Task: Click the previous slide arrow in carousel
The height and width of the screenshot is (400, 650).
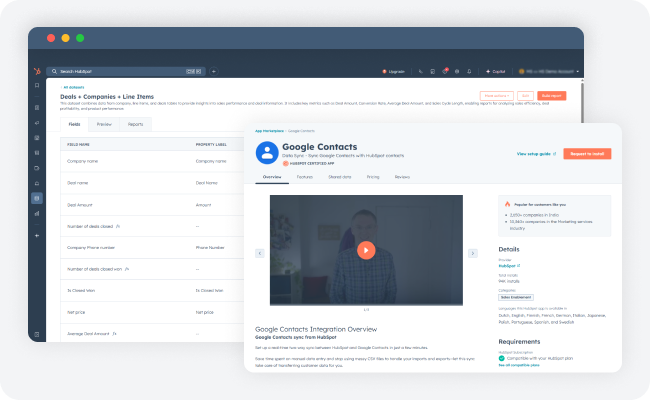Action: pyautogui.click(x=260, y=253)
